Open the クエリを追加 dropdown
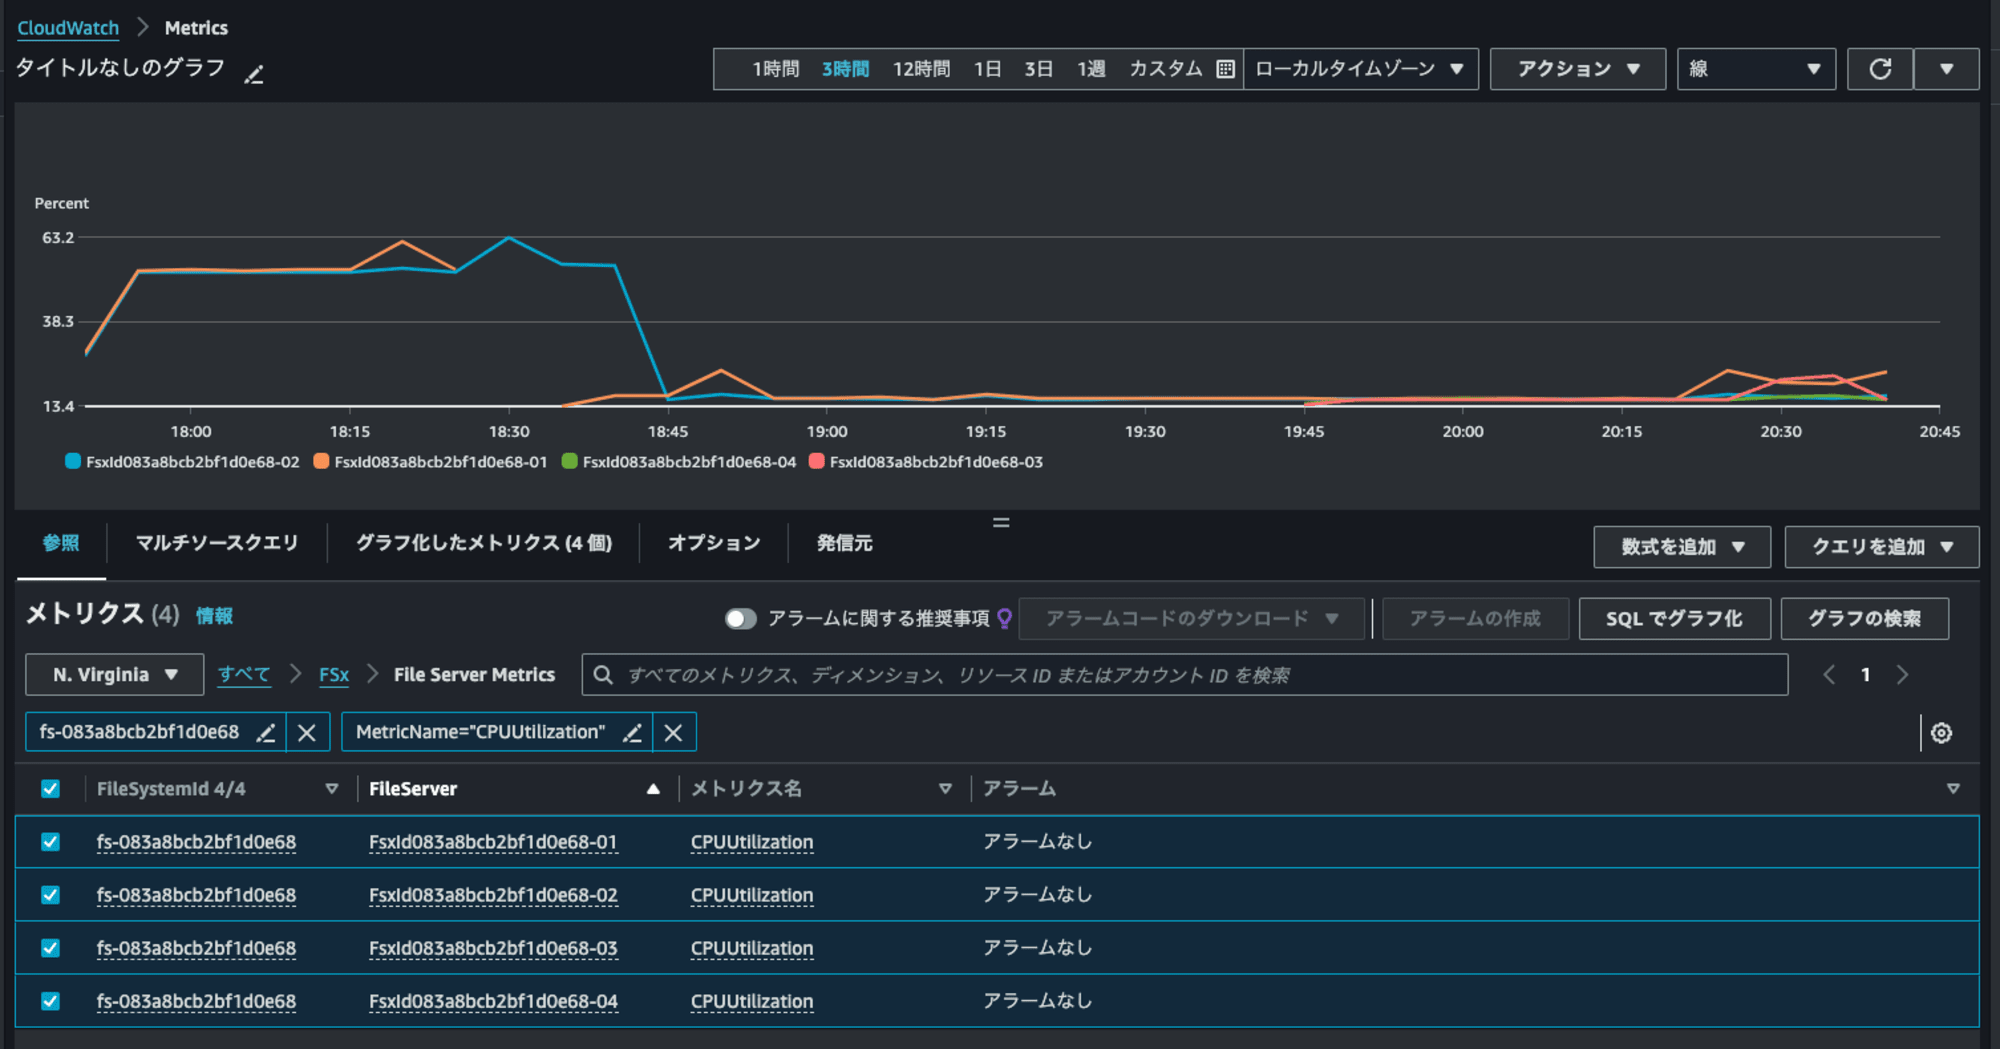2000x1049 pixels. [x=1881, y=547]
